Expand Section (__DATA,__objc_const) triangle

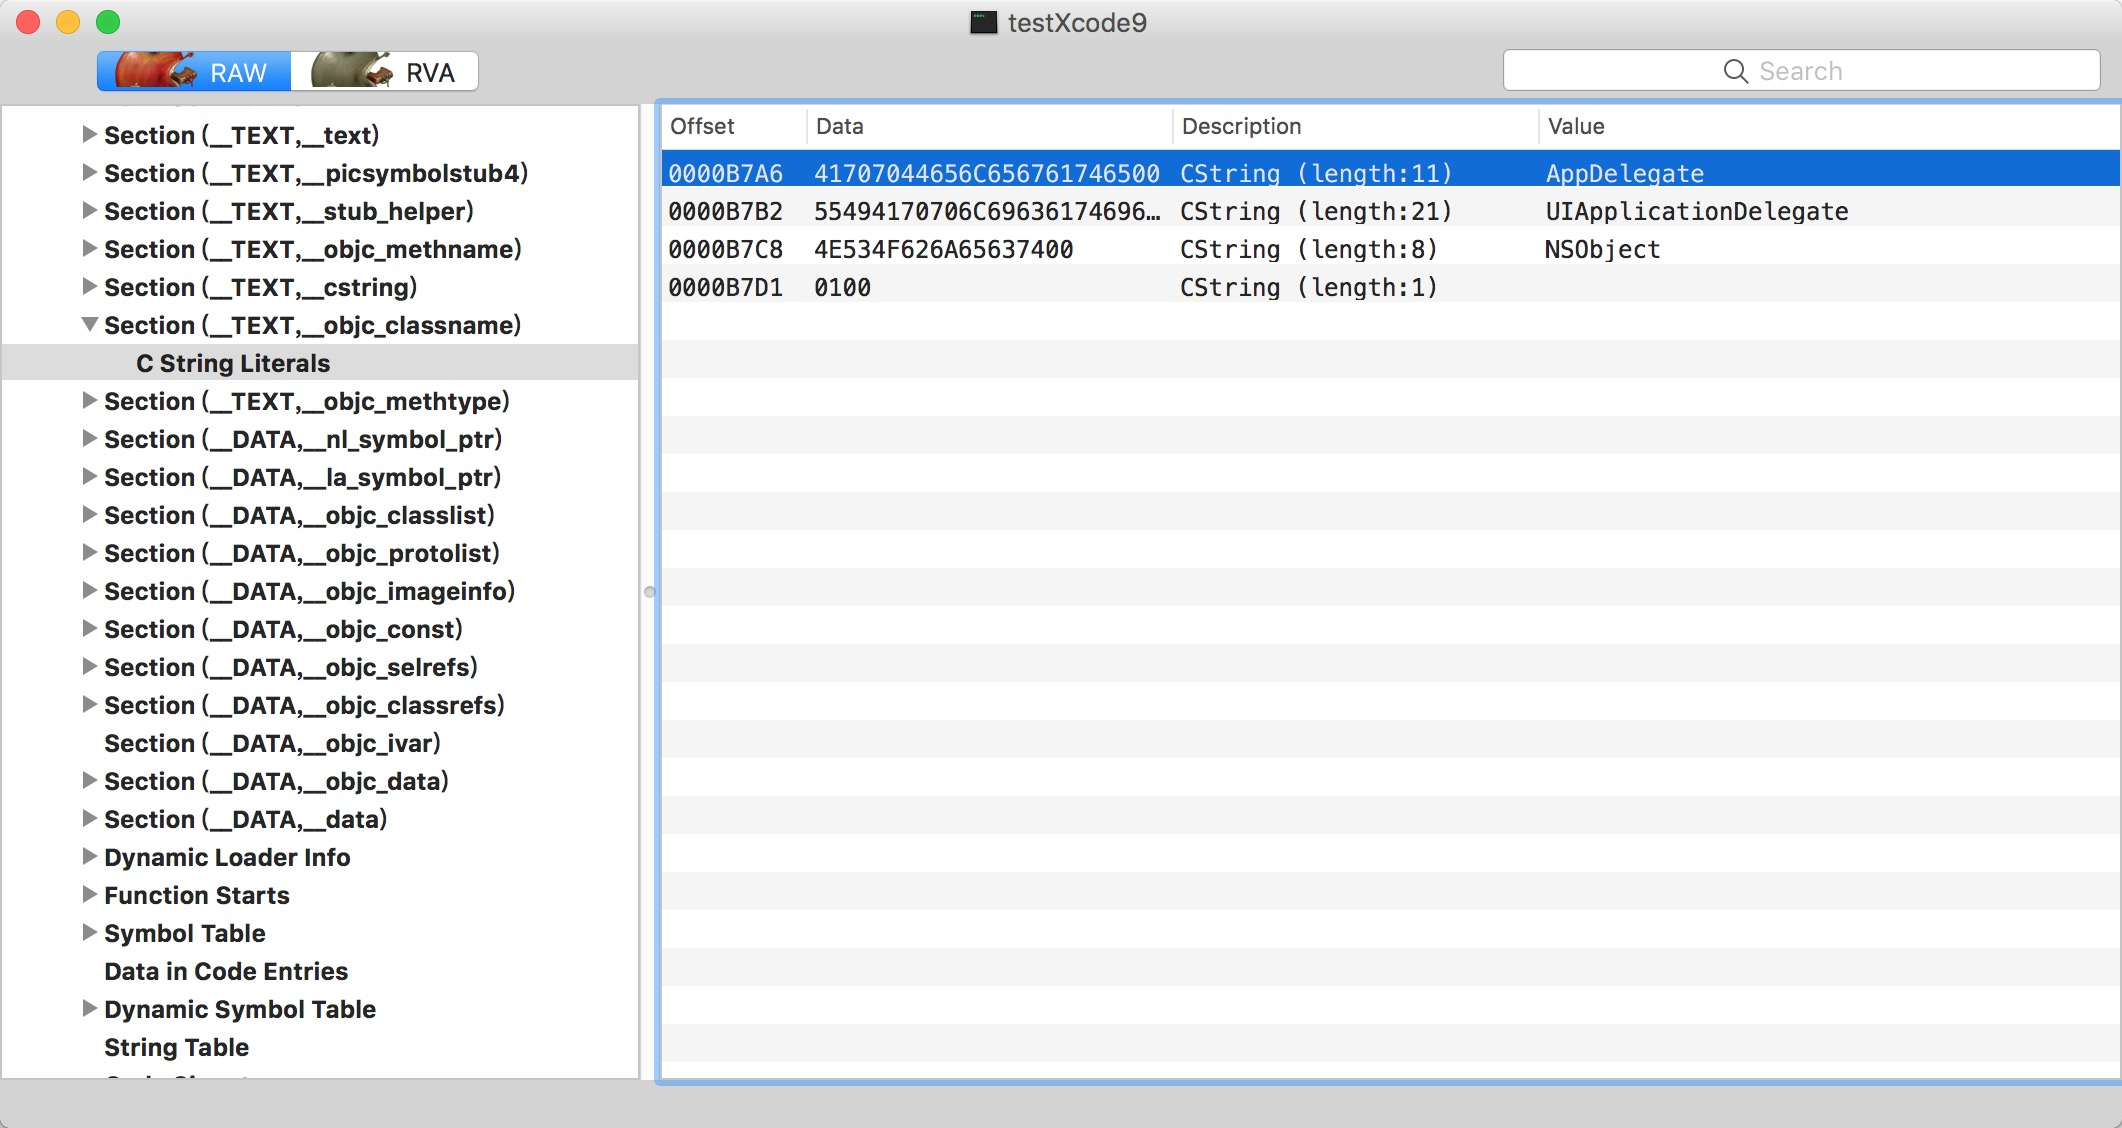point(89,628)
